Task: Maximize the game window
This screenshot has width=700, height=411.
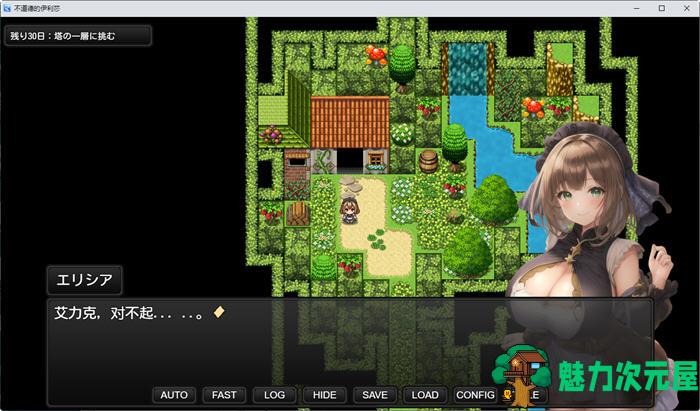Action: click(x=662, y=8)
